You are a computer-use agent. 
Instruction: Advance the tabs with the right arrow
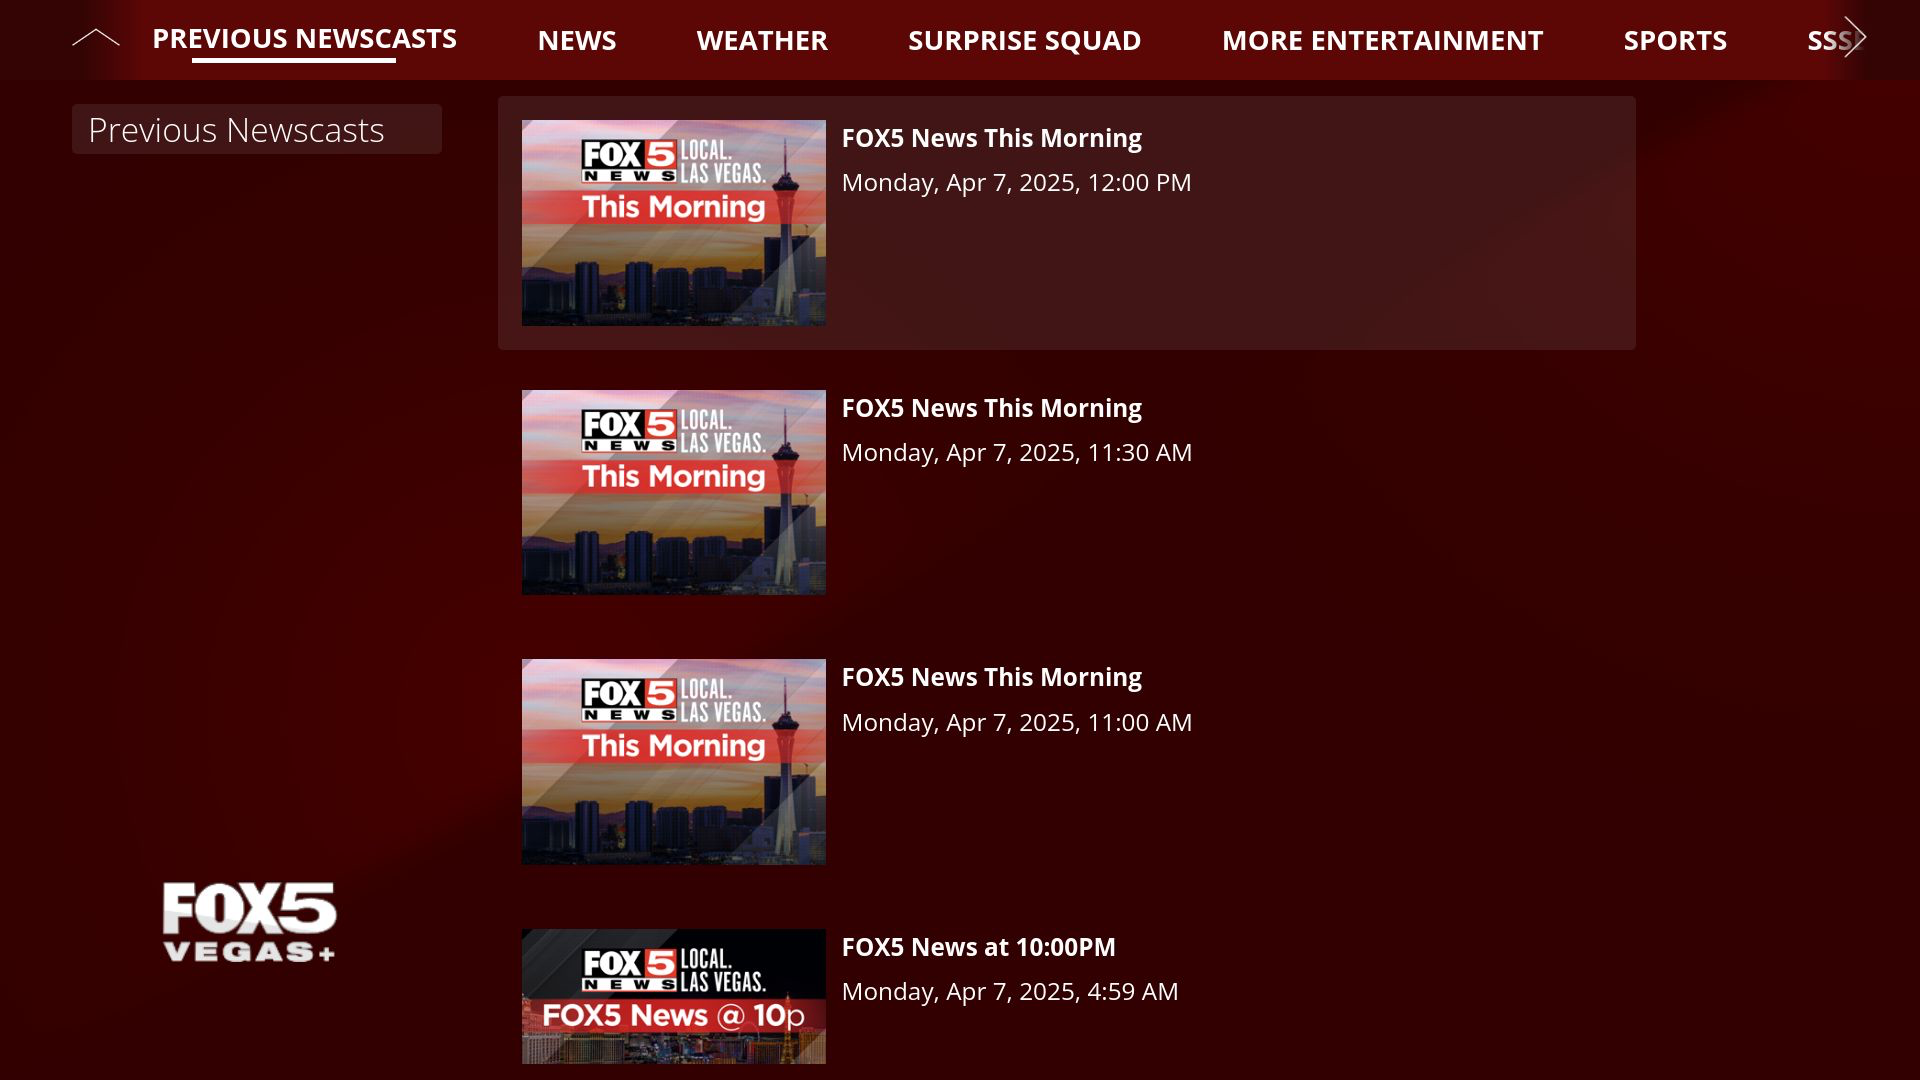click(1855, 38)
